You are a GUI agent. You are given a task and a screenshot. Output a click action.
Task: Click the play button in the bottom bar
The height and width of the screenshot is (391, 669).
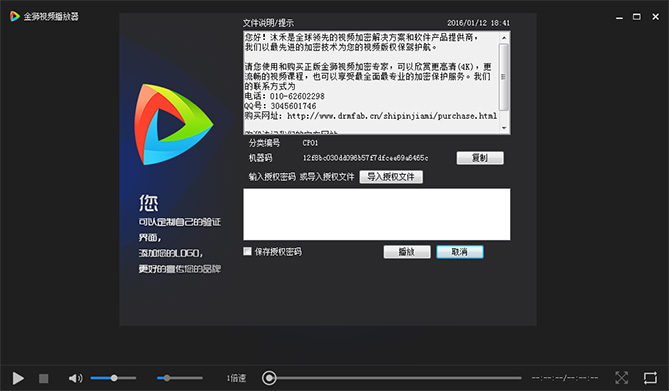17,378
